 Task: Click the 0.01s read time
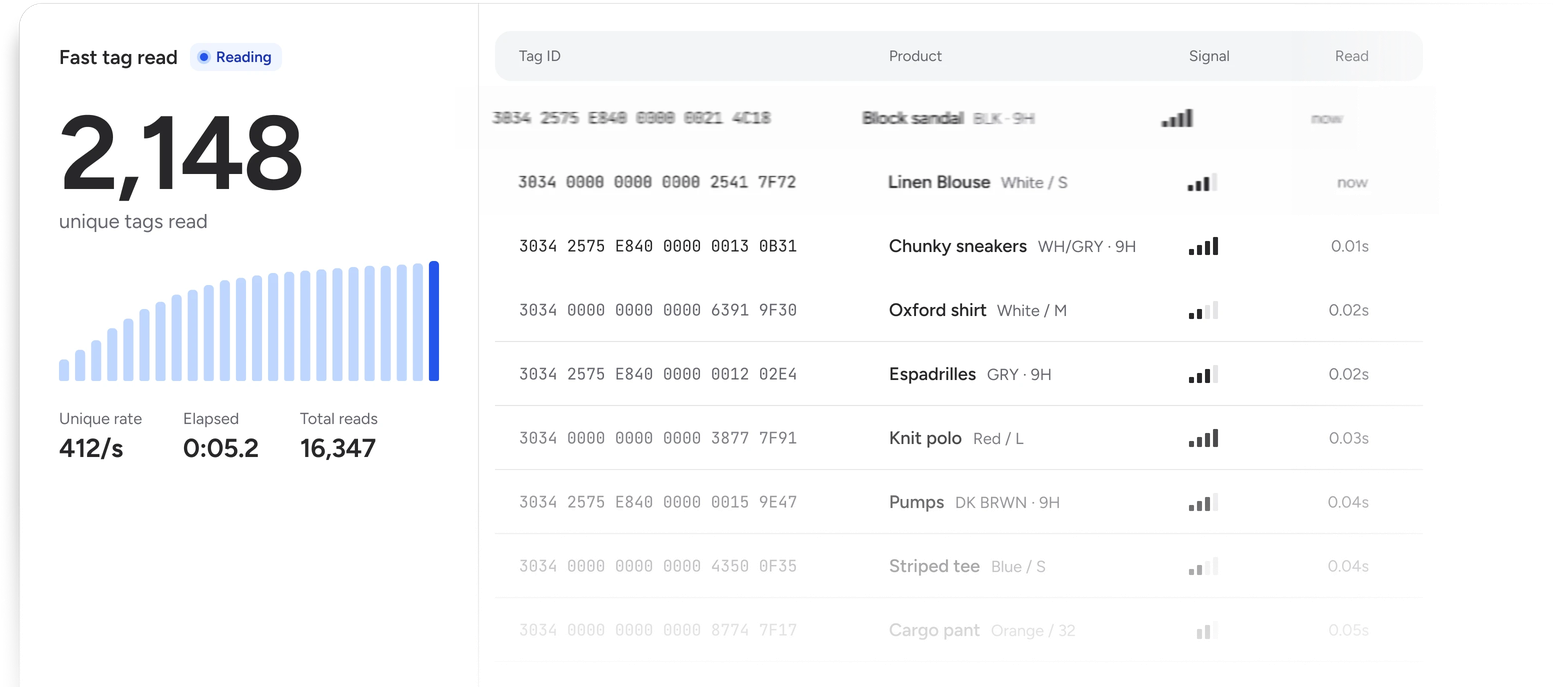pos(1349,246)
